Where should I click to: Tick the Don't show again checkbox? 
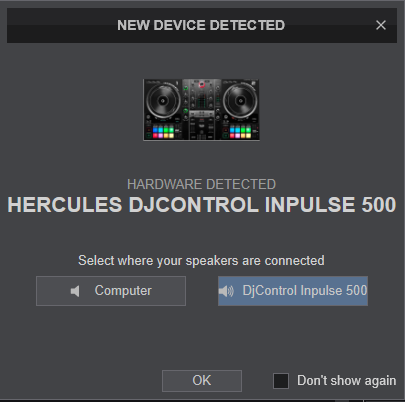[x=281, y=381]
